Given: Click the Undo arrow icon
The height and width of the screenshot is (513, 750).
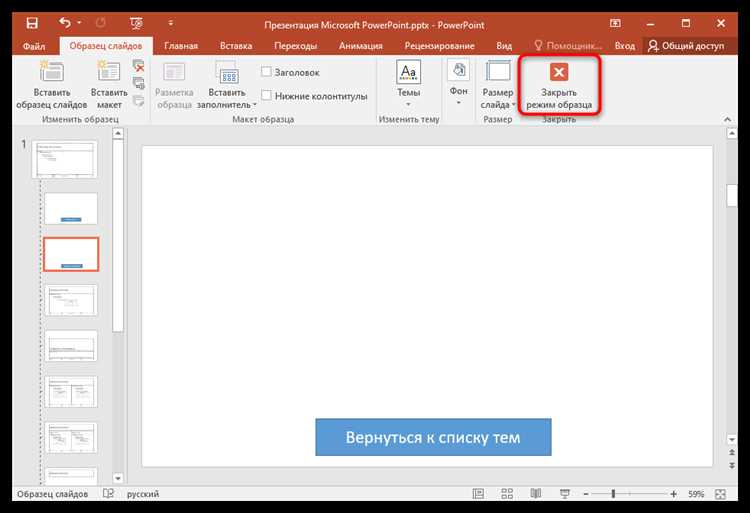Looking at the screenshot, I should (65, 22).
